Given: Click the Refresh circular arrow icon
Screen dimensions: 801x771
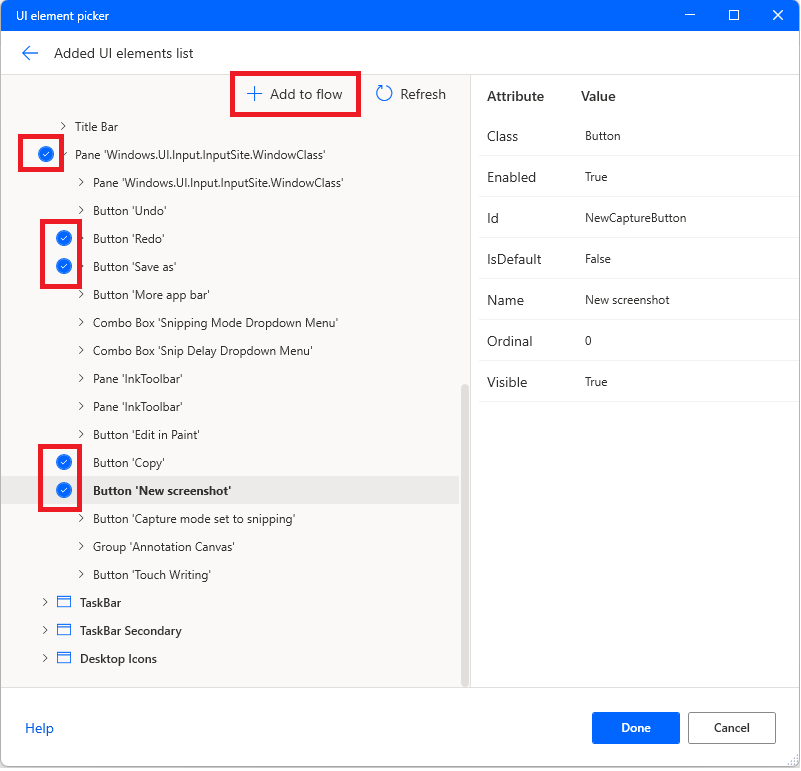Looking at the screenshot, I should click(384, 94).
